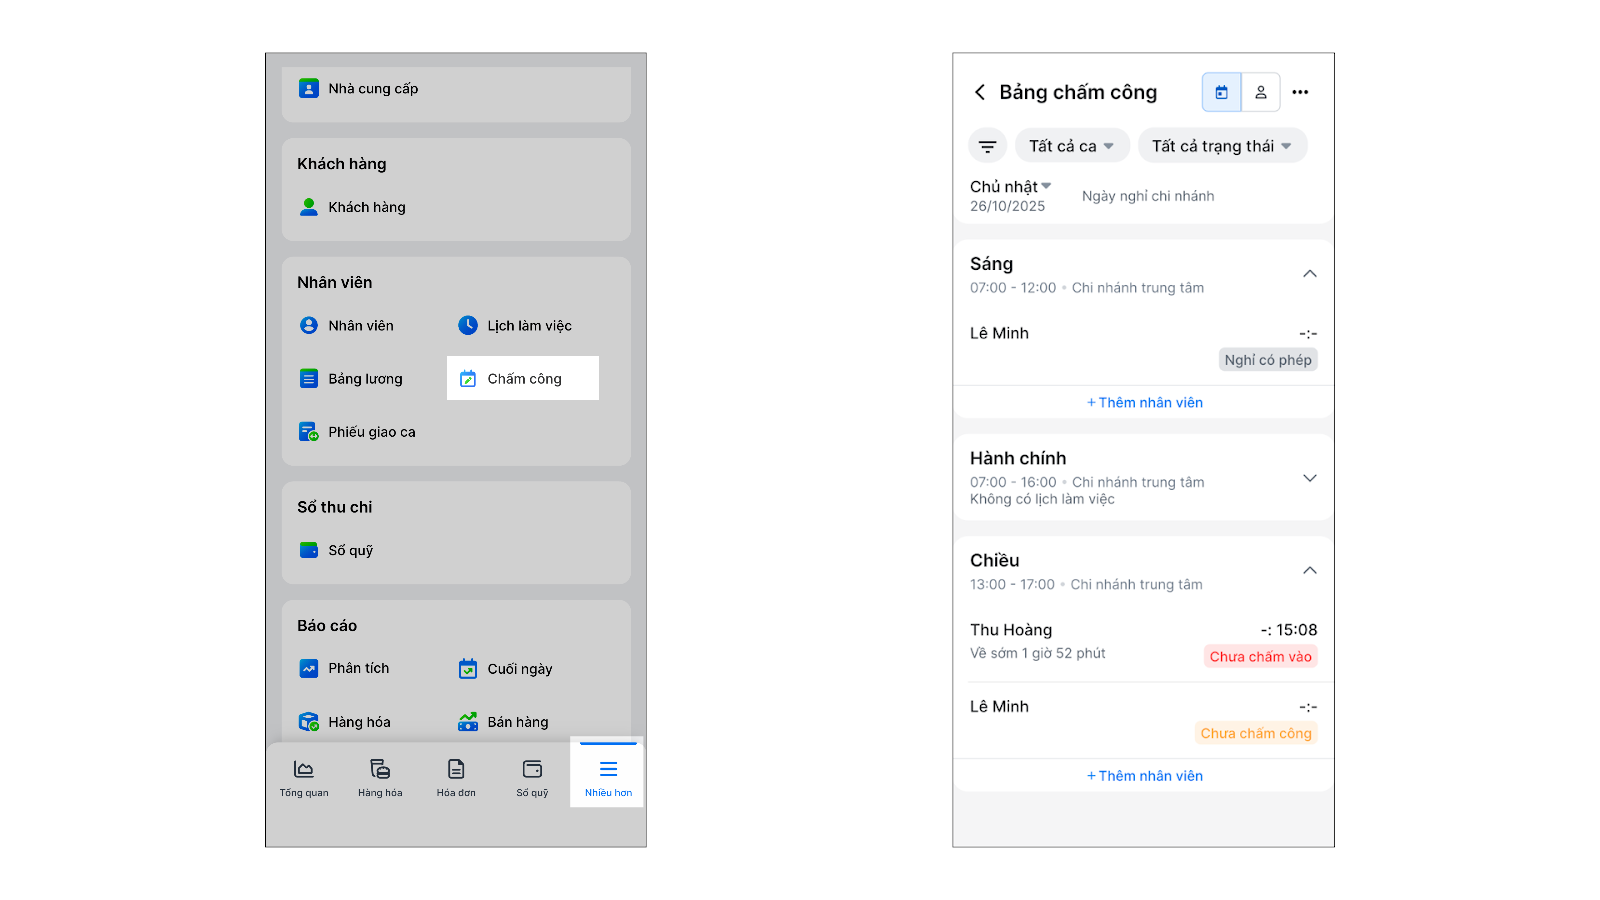
Task: Open the Khách hàng customer icon
Action: [x=309, y=207]
